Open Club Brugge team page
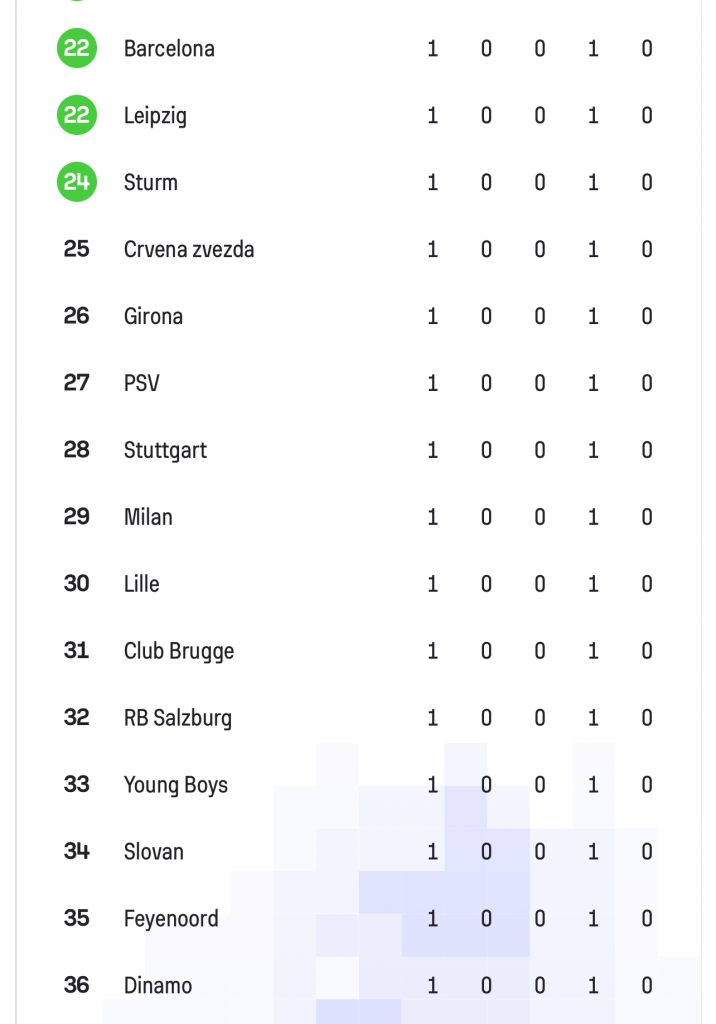The height and width of the screenshot is (1024, 716). point(179,651)
